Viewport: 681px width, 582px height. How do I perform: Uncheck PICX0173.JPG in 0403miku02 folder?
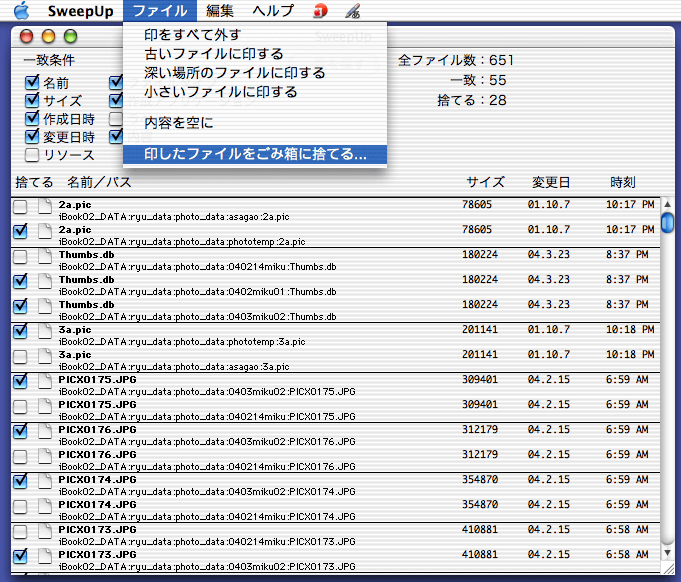(20, 556)
